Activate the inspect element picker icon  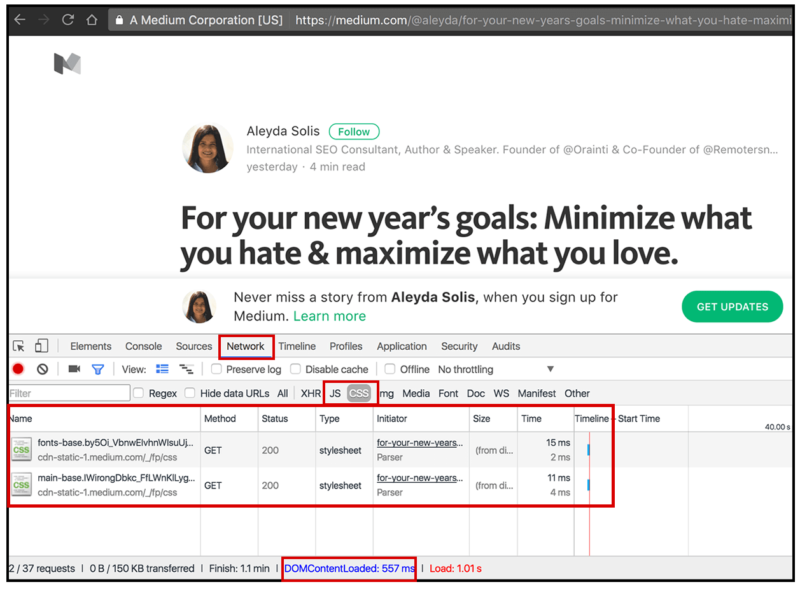coord(19,346)
